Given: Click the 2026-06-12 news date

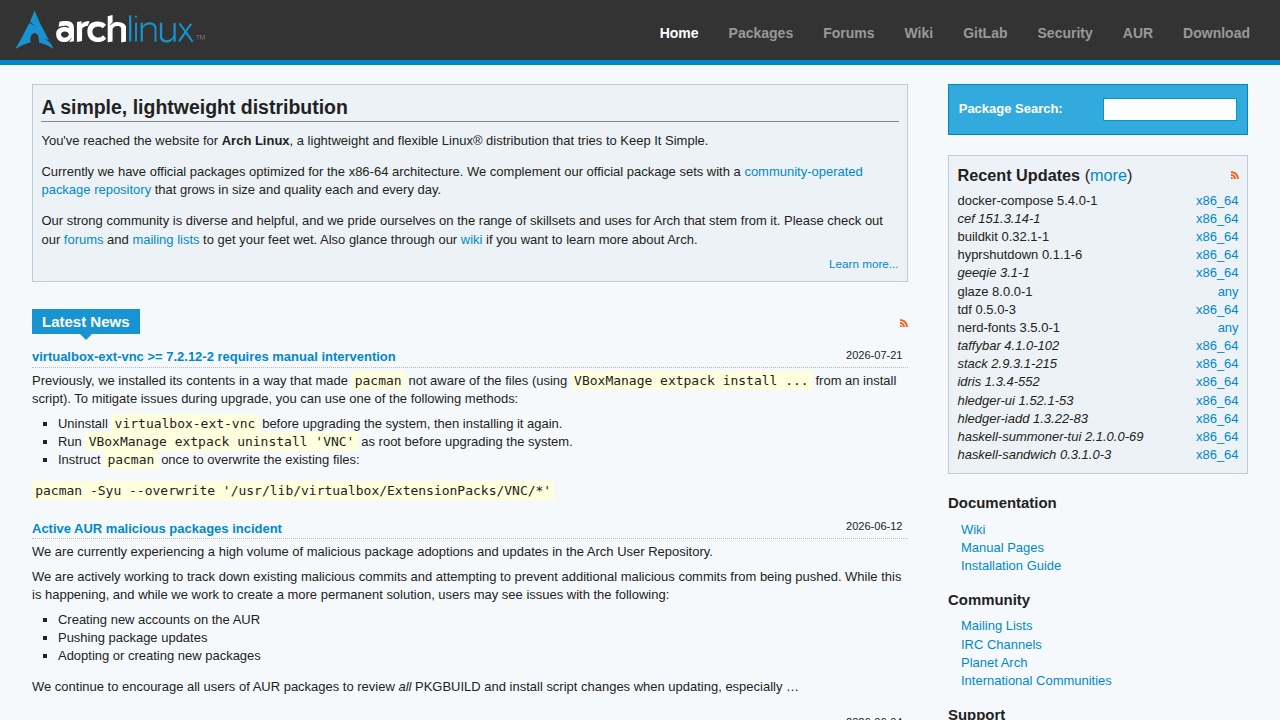Looking at the screenshot, I should tap(874, 526).
